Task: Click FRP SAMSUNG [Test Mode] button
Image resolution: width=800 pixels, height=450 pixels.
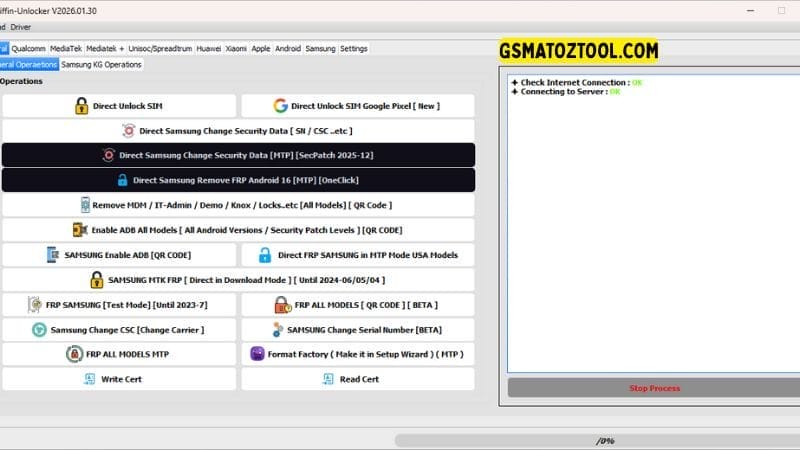Action: [119, 305]
